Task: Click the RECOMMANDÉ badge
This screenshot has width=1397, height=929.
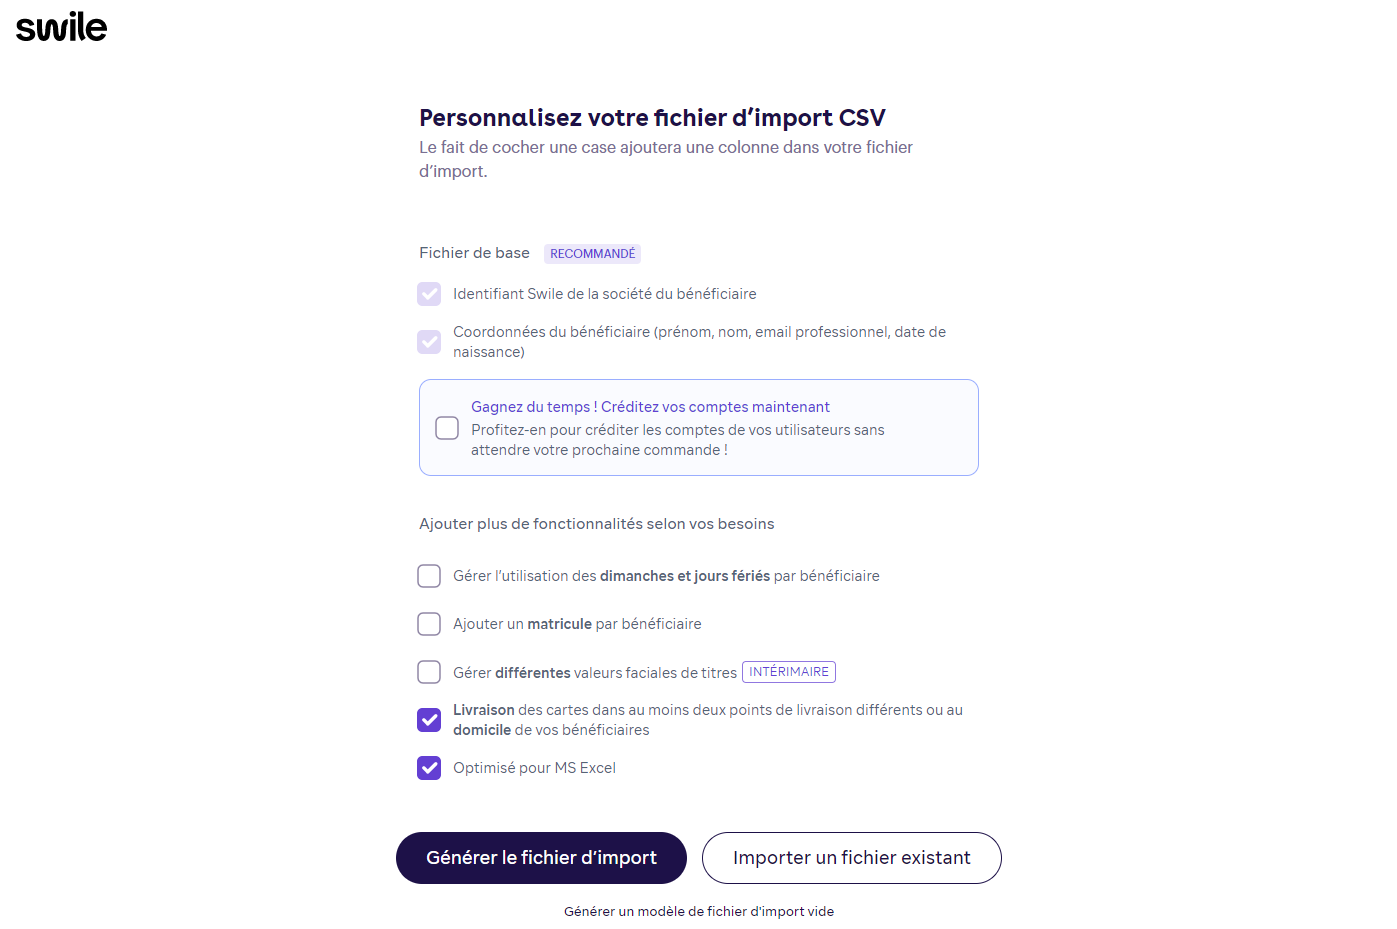Action: (x=593, y=254)
